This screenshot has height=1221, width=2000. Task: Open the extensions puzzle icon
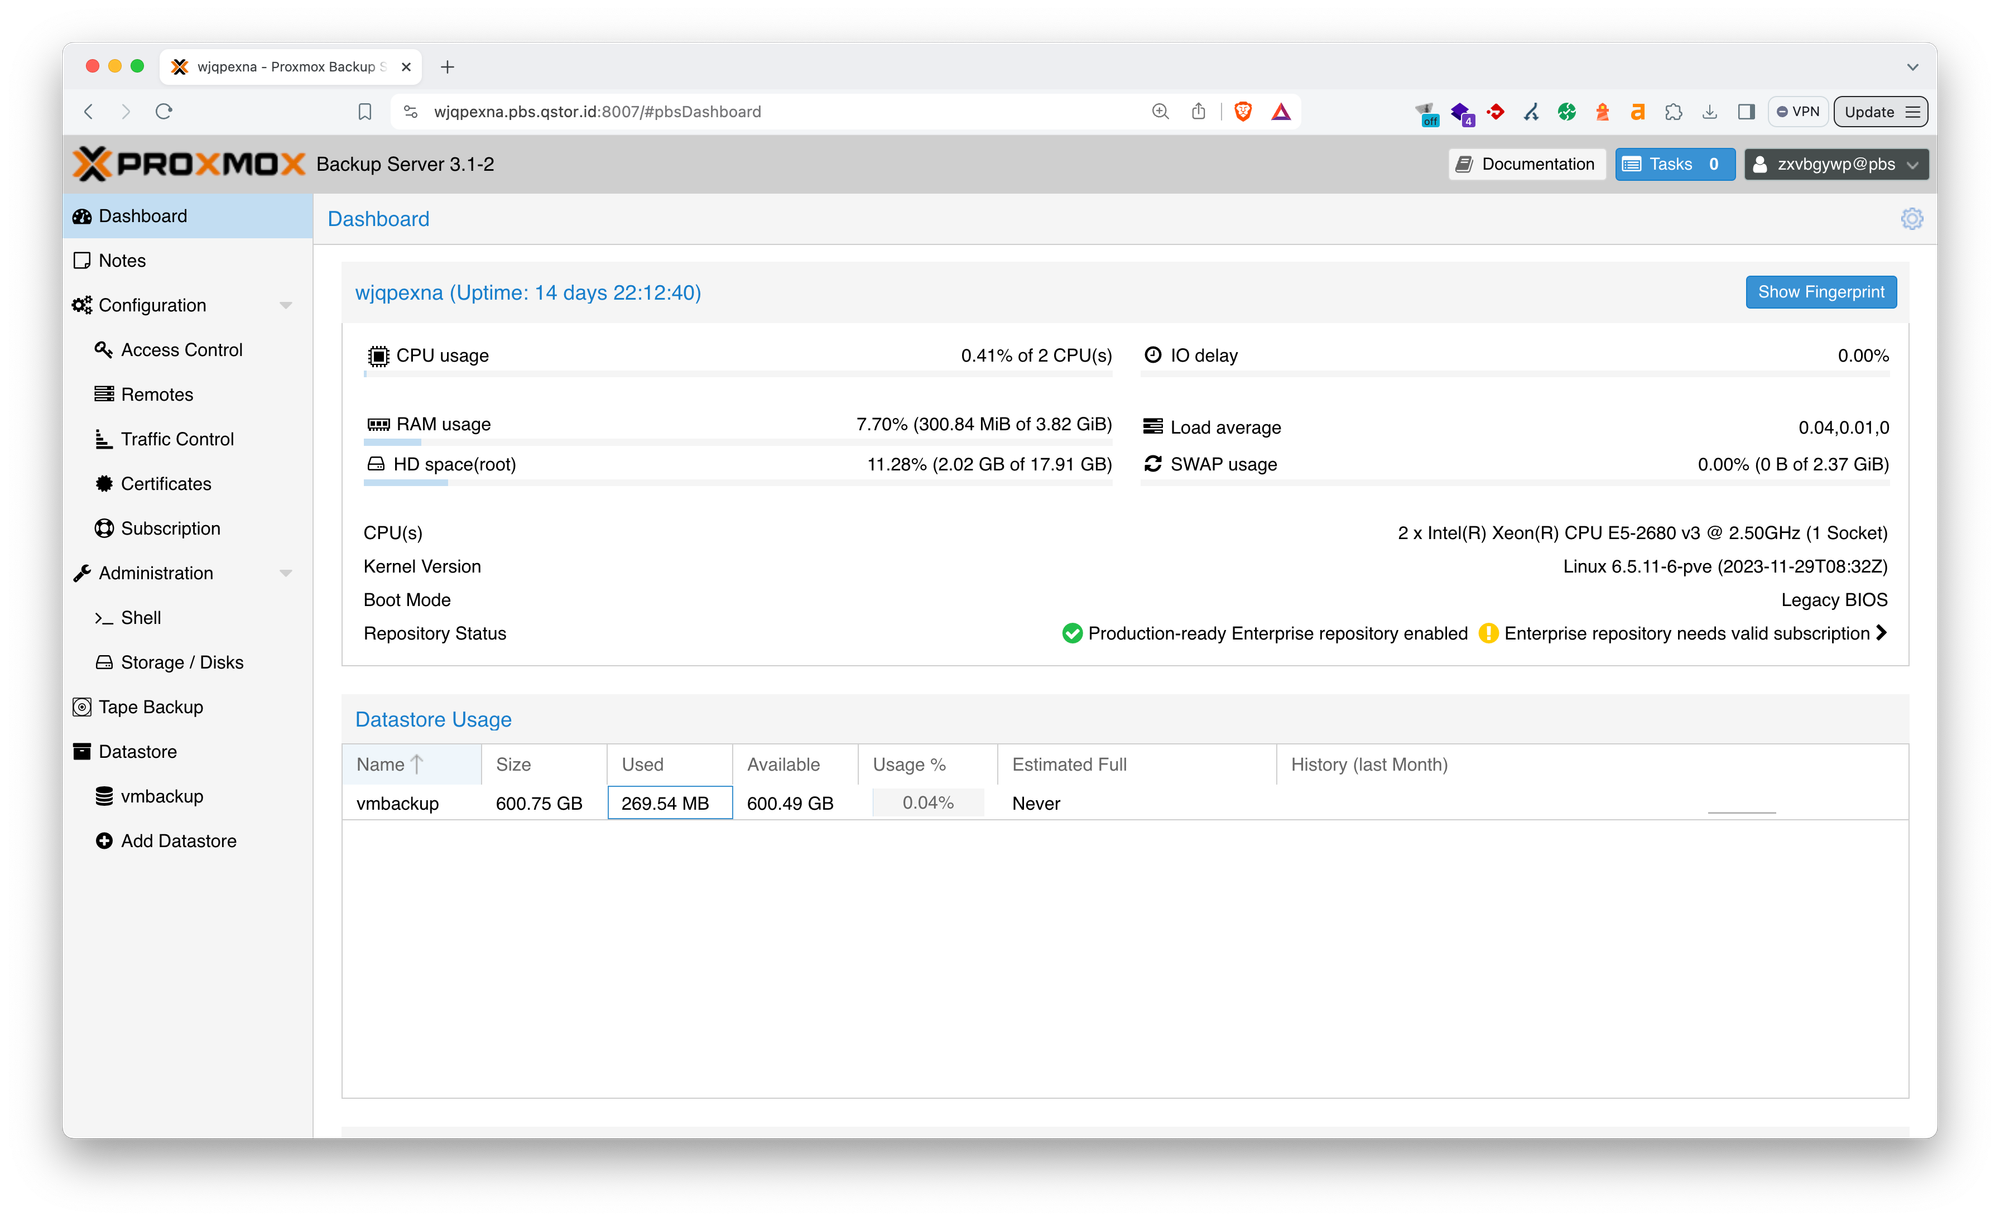click(1674, 111)
